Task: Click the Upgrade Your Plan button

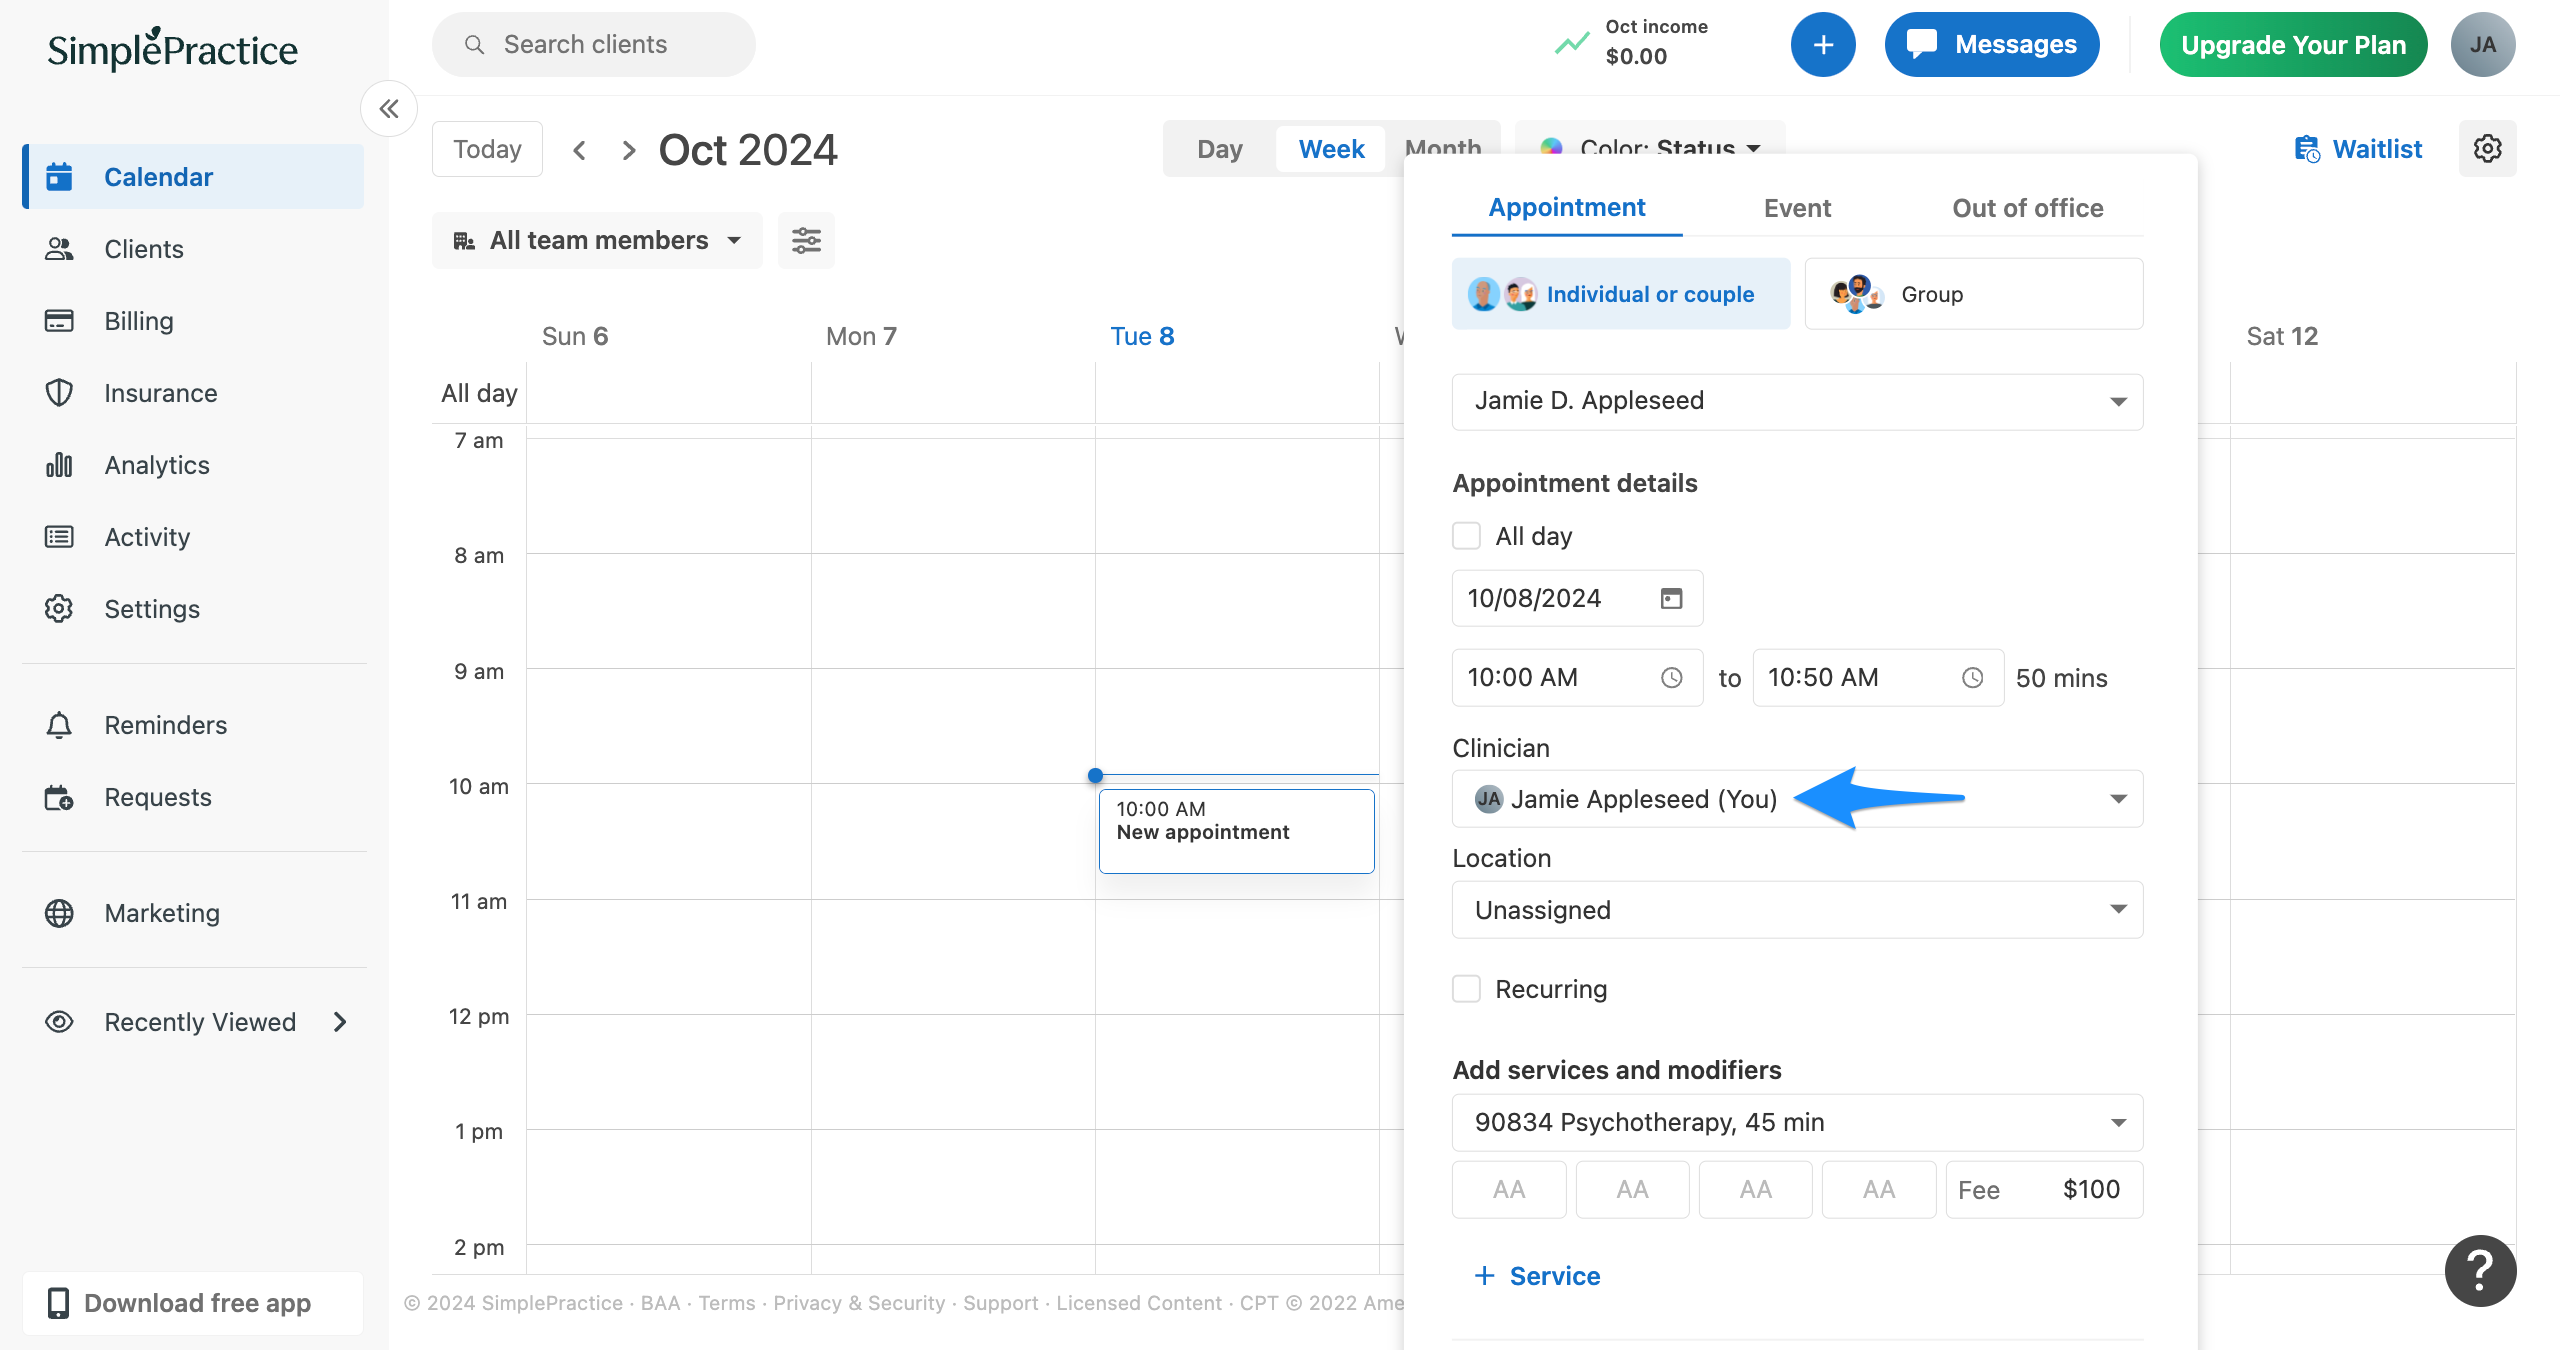Action: point(2293,44)
